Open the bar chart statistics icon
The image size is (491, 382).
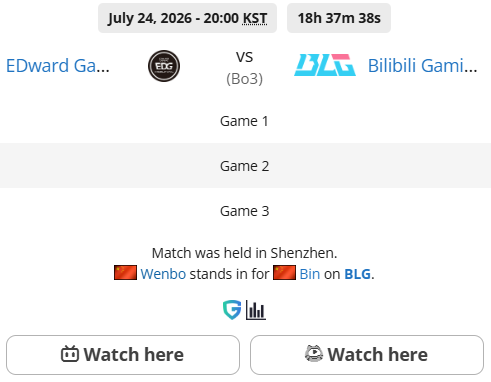click(x=256, y=310)
